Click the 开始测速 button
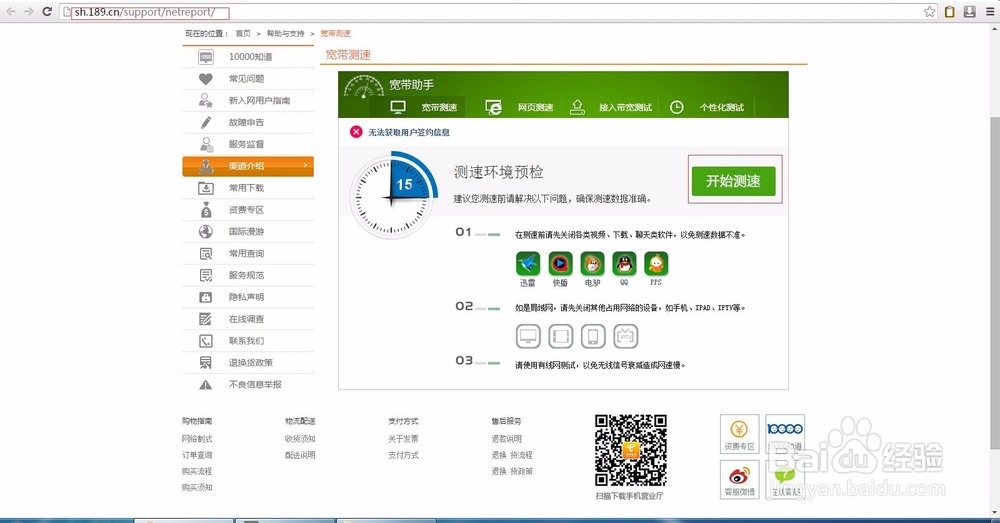The height and width of the screenshot is (523, 1000). [x=733, y=181]
